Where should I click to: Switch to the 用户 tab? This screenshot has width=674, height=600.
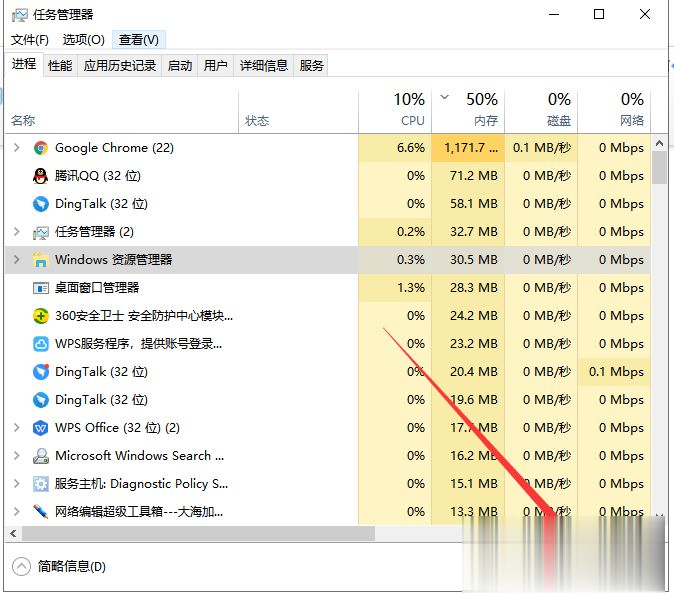tap(215, 66)
